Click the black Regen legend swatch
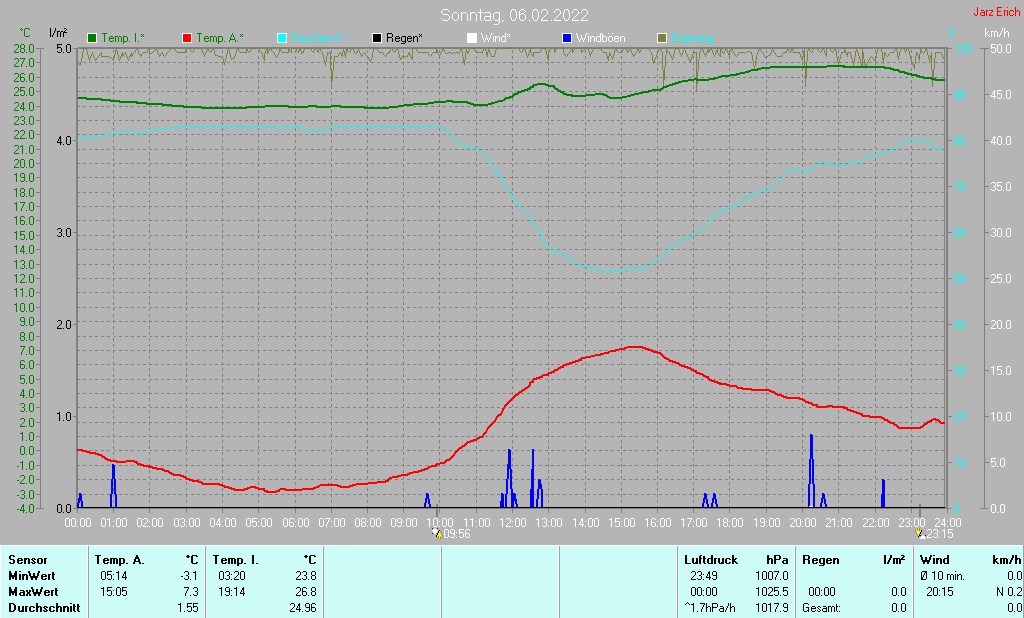The height and width of the screenshot is (618, 1024). click(377, 38)
